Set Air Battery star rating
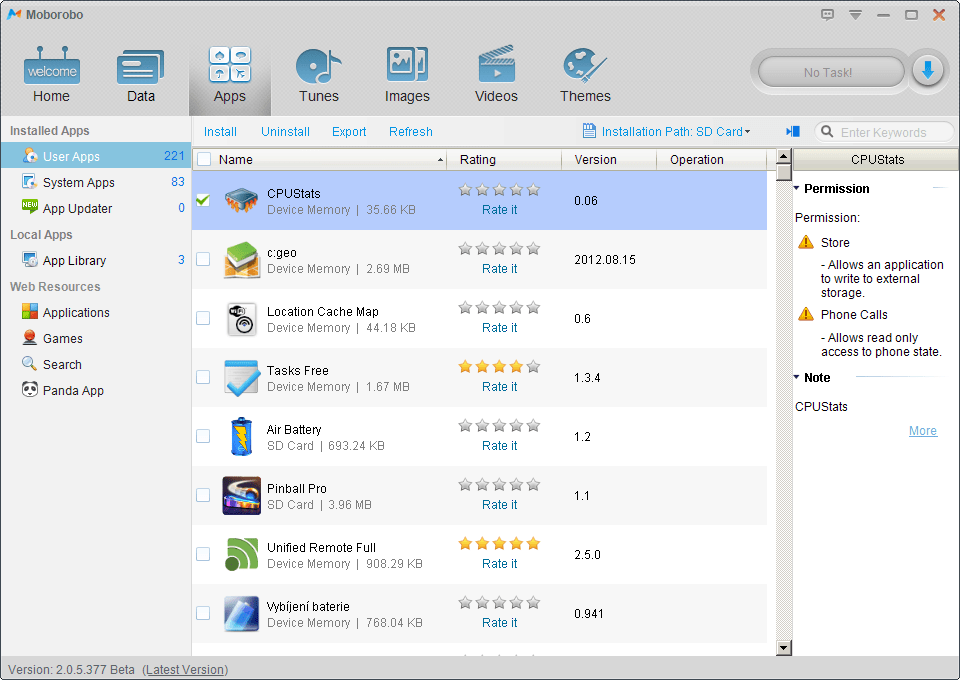Image resolution: width=960 pixels, height=680 pixels. tap(499, 425)
